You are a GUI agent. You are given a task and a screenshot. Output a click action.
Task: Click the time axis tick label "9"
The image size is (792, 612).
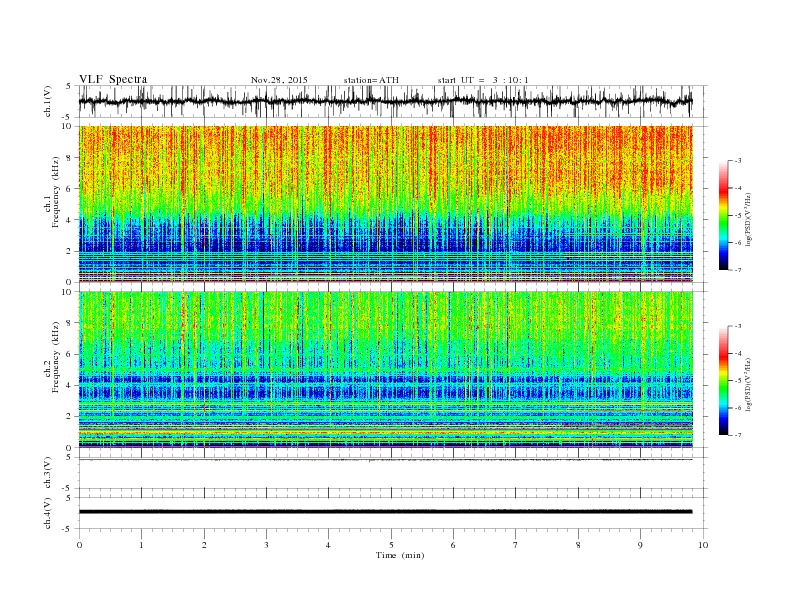(x=640, y=545)
